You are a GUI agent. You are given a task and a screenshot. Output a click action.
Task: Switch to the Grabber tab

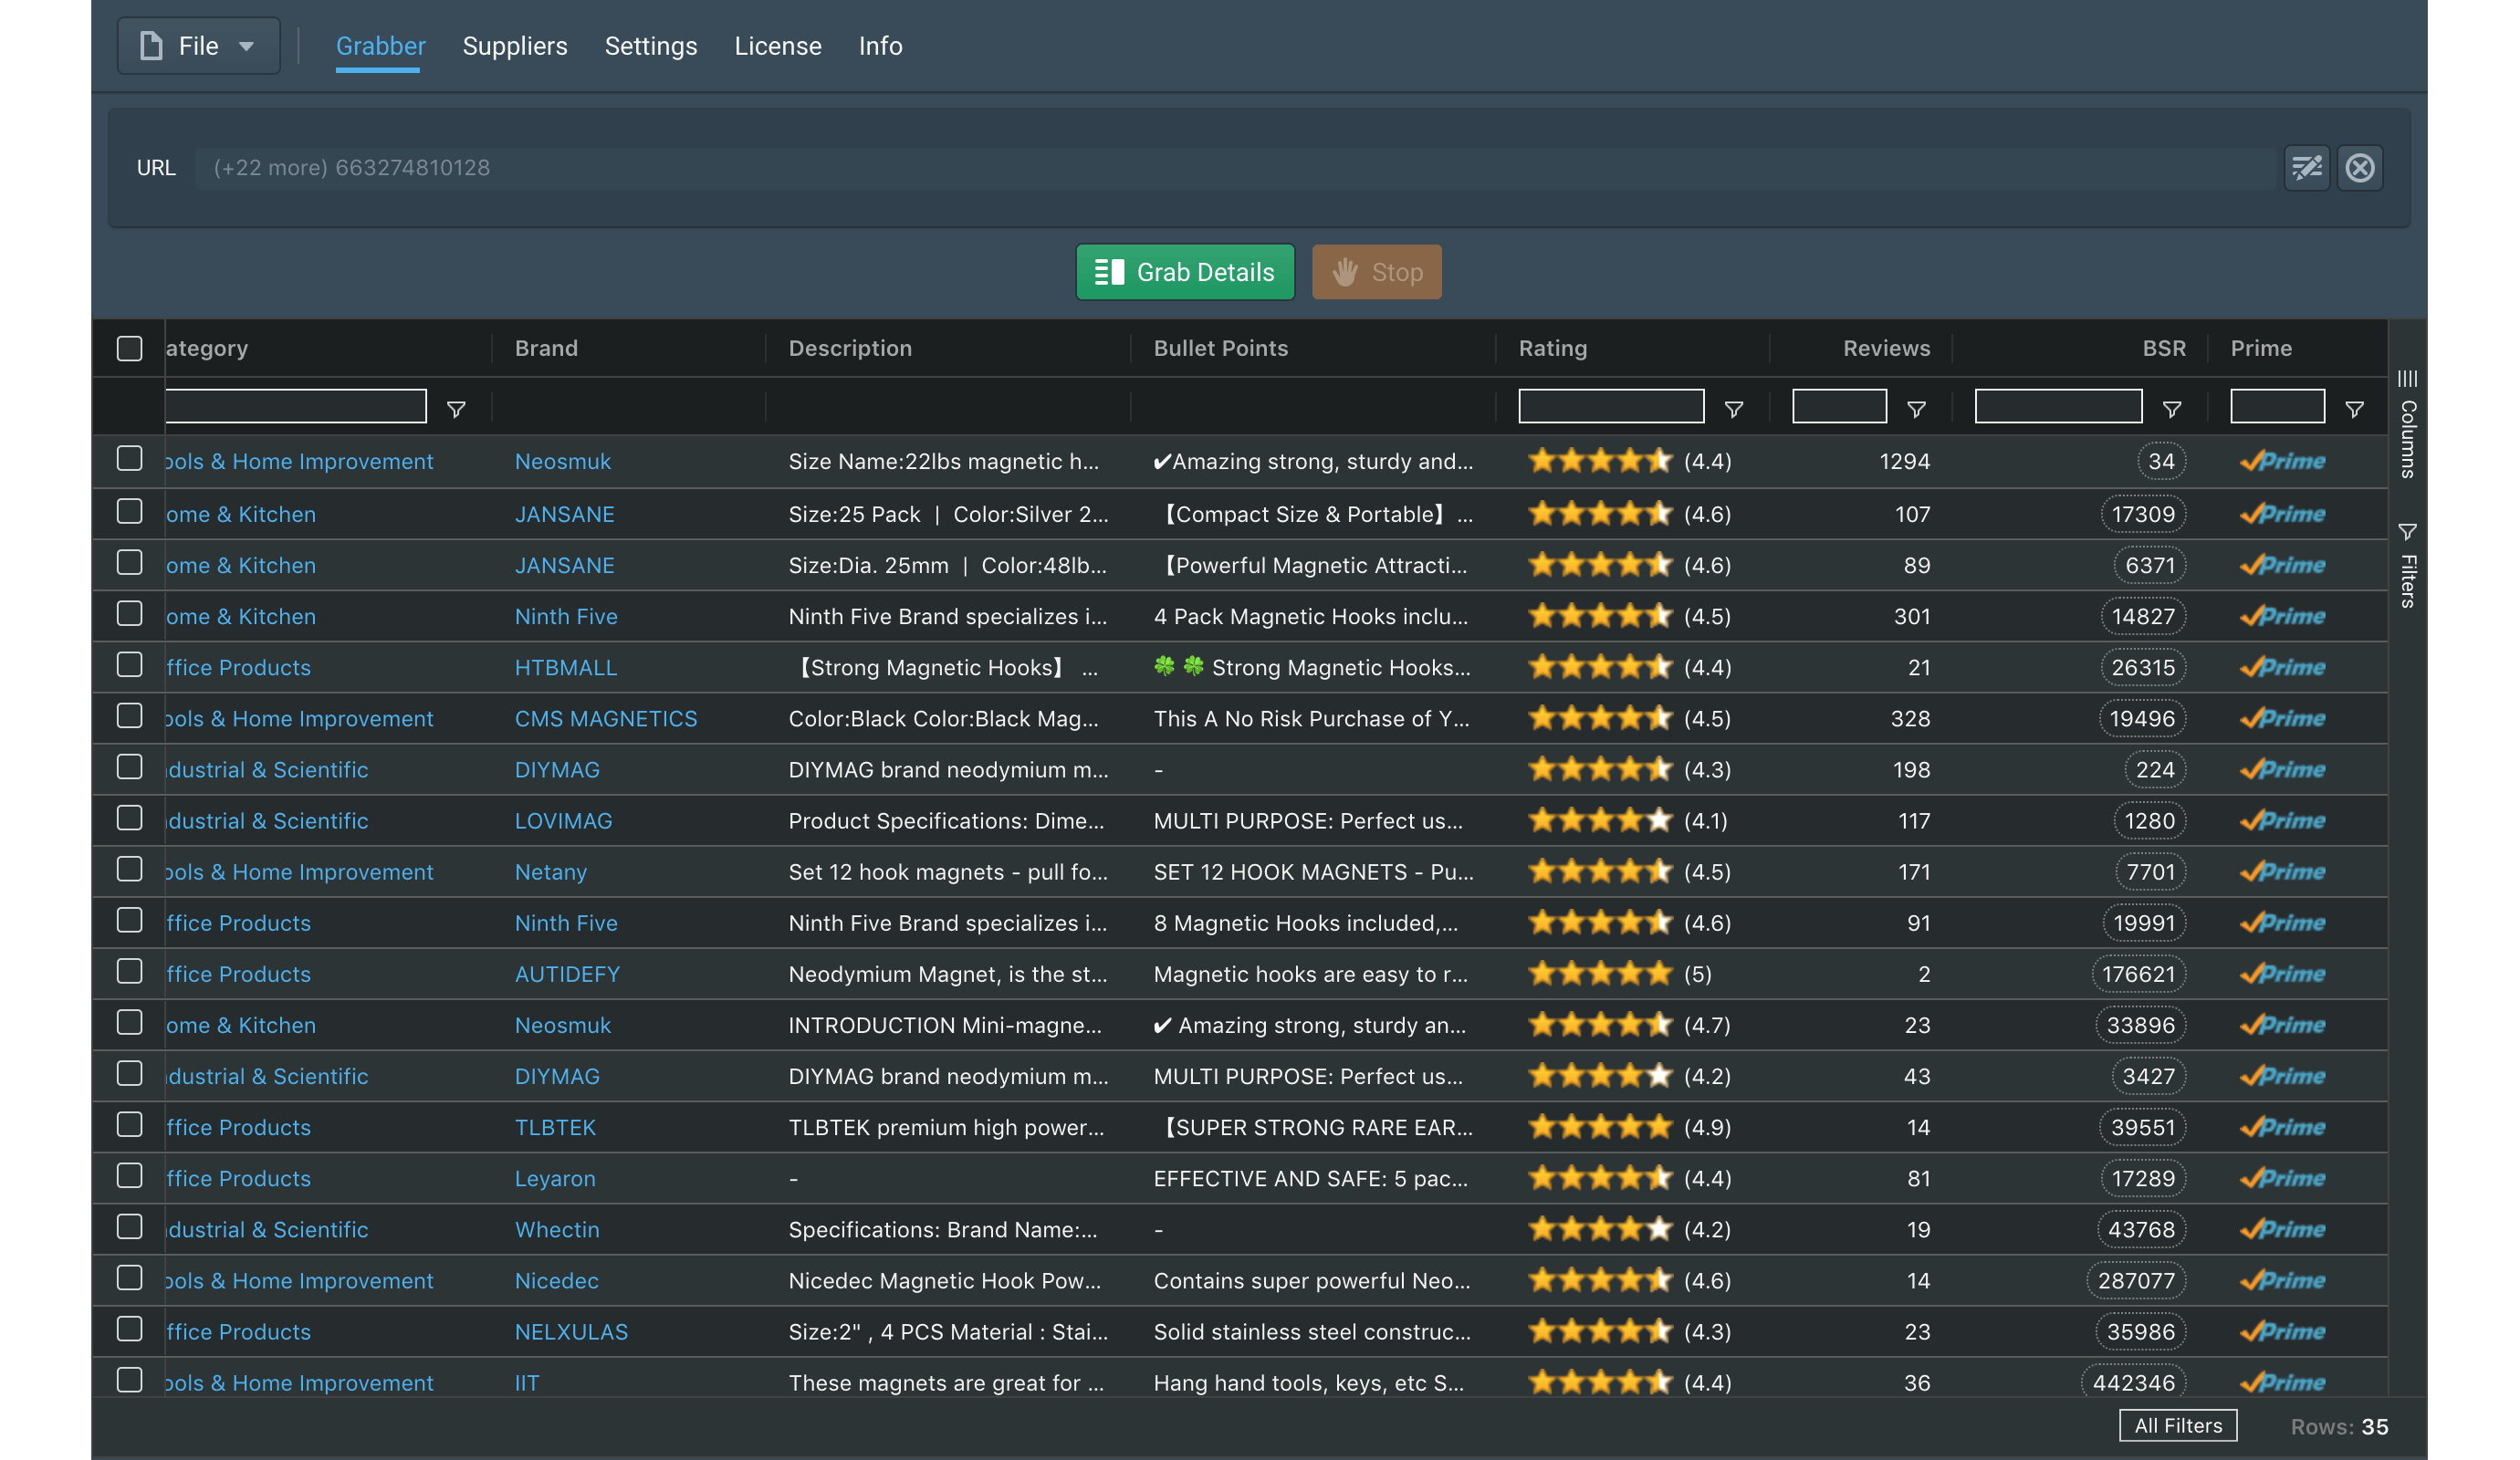click(x=380, y=46)
